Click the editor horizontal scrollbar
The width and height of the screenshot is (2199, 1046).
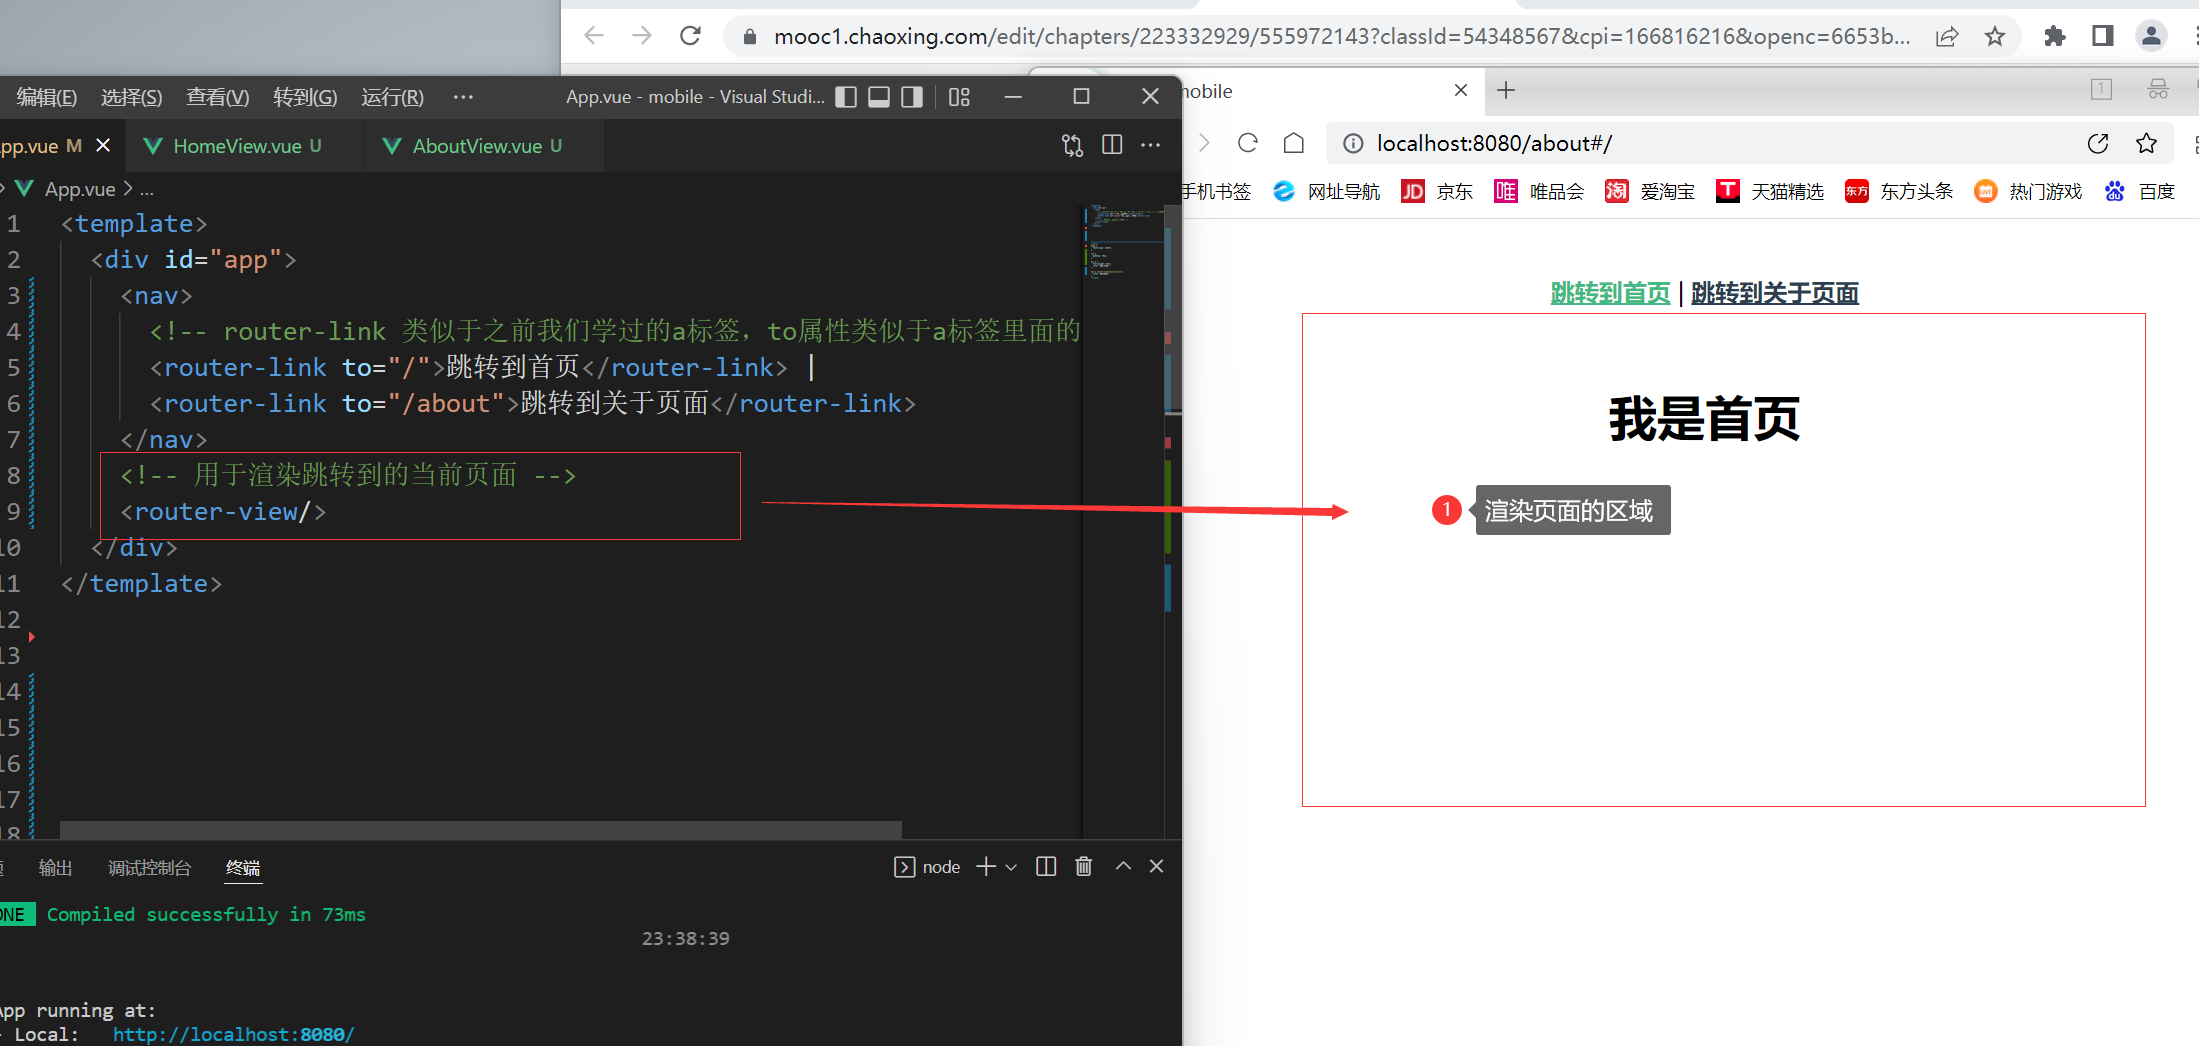click(480, 829)
